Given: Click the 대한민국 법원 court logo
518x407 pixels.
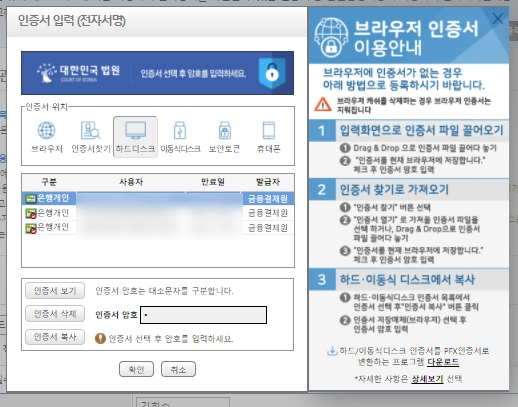Looking at the screenshot, I should [x=79, y=72].
